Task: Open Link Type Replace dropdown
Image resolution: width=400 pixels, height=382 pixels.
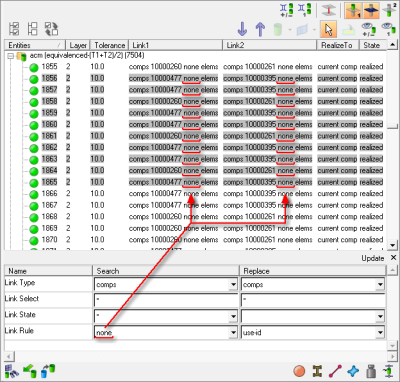Action: click(x=380, y=285)
